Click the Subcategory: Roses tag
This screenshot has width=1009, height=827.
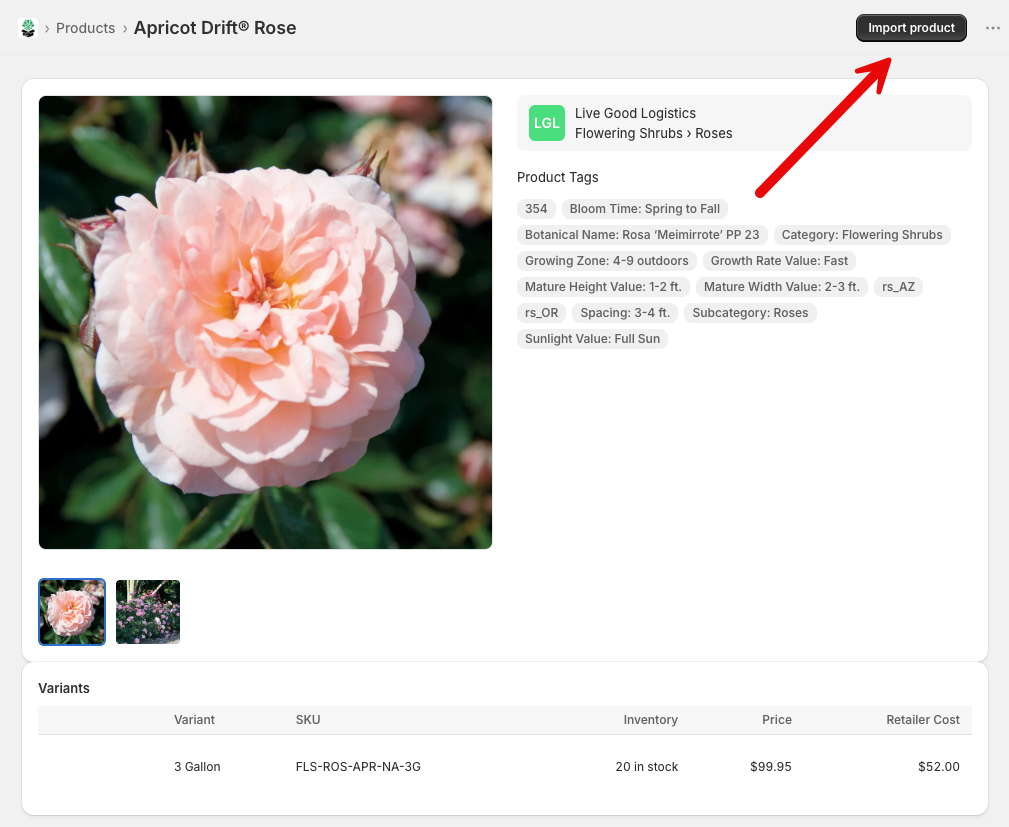[750, 313]
